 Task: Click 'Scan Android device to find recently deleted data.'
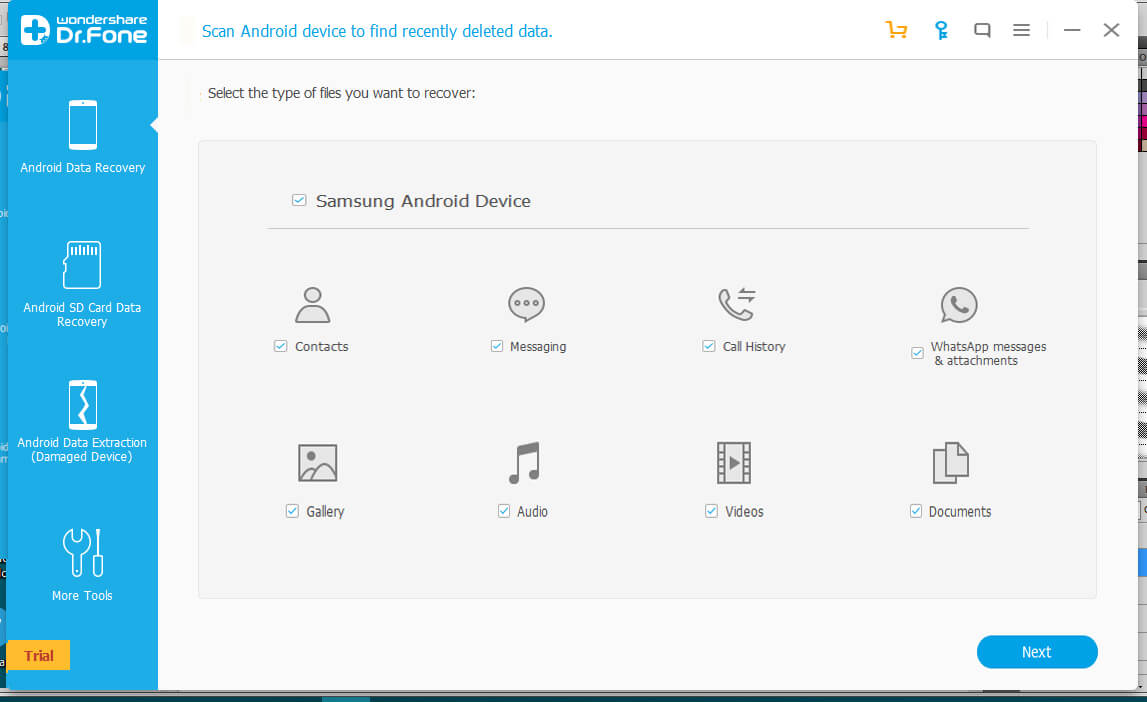tap(377, 31)
